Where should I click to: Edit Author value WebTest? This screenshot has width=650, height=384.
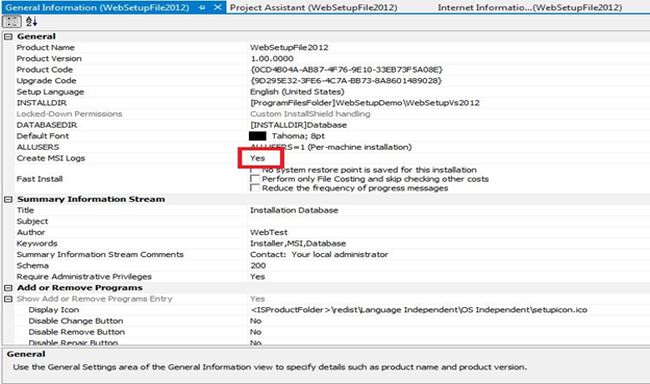point(269,232)
